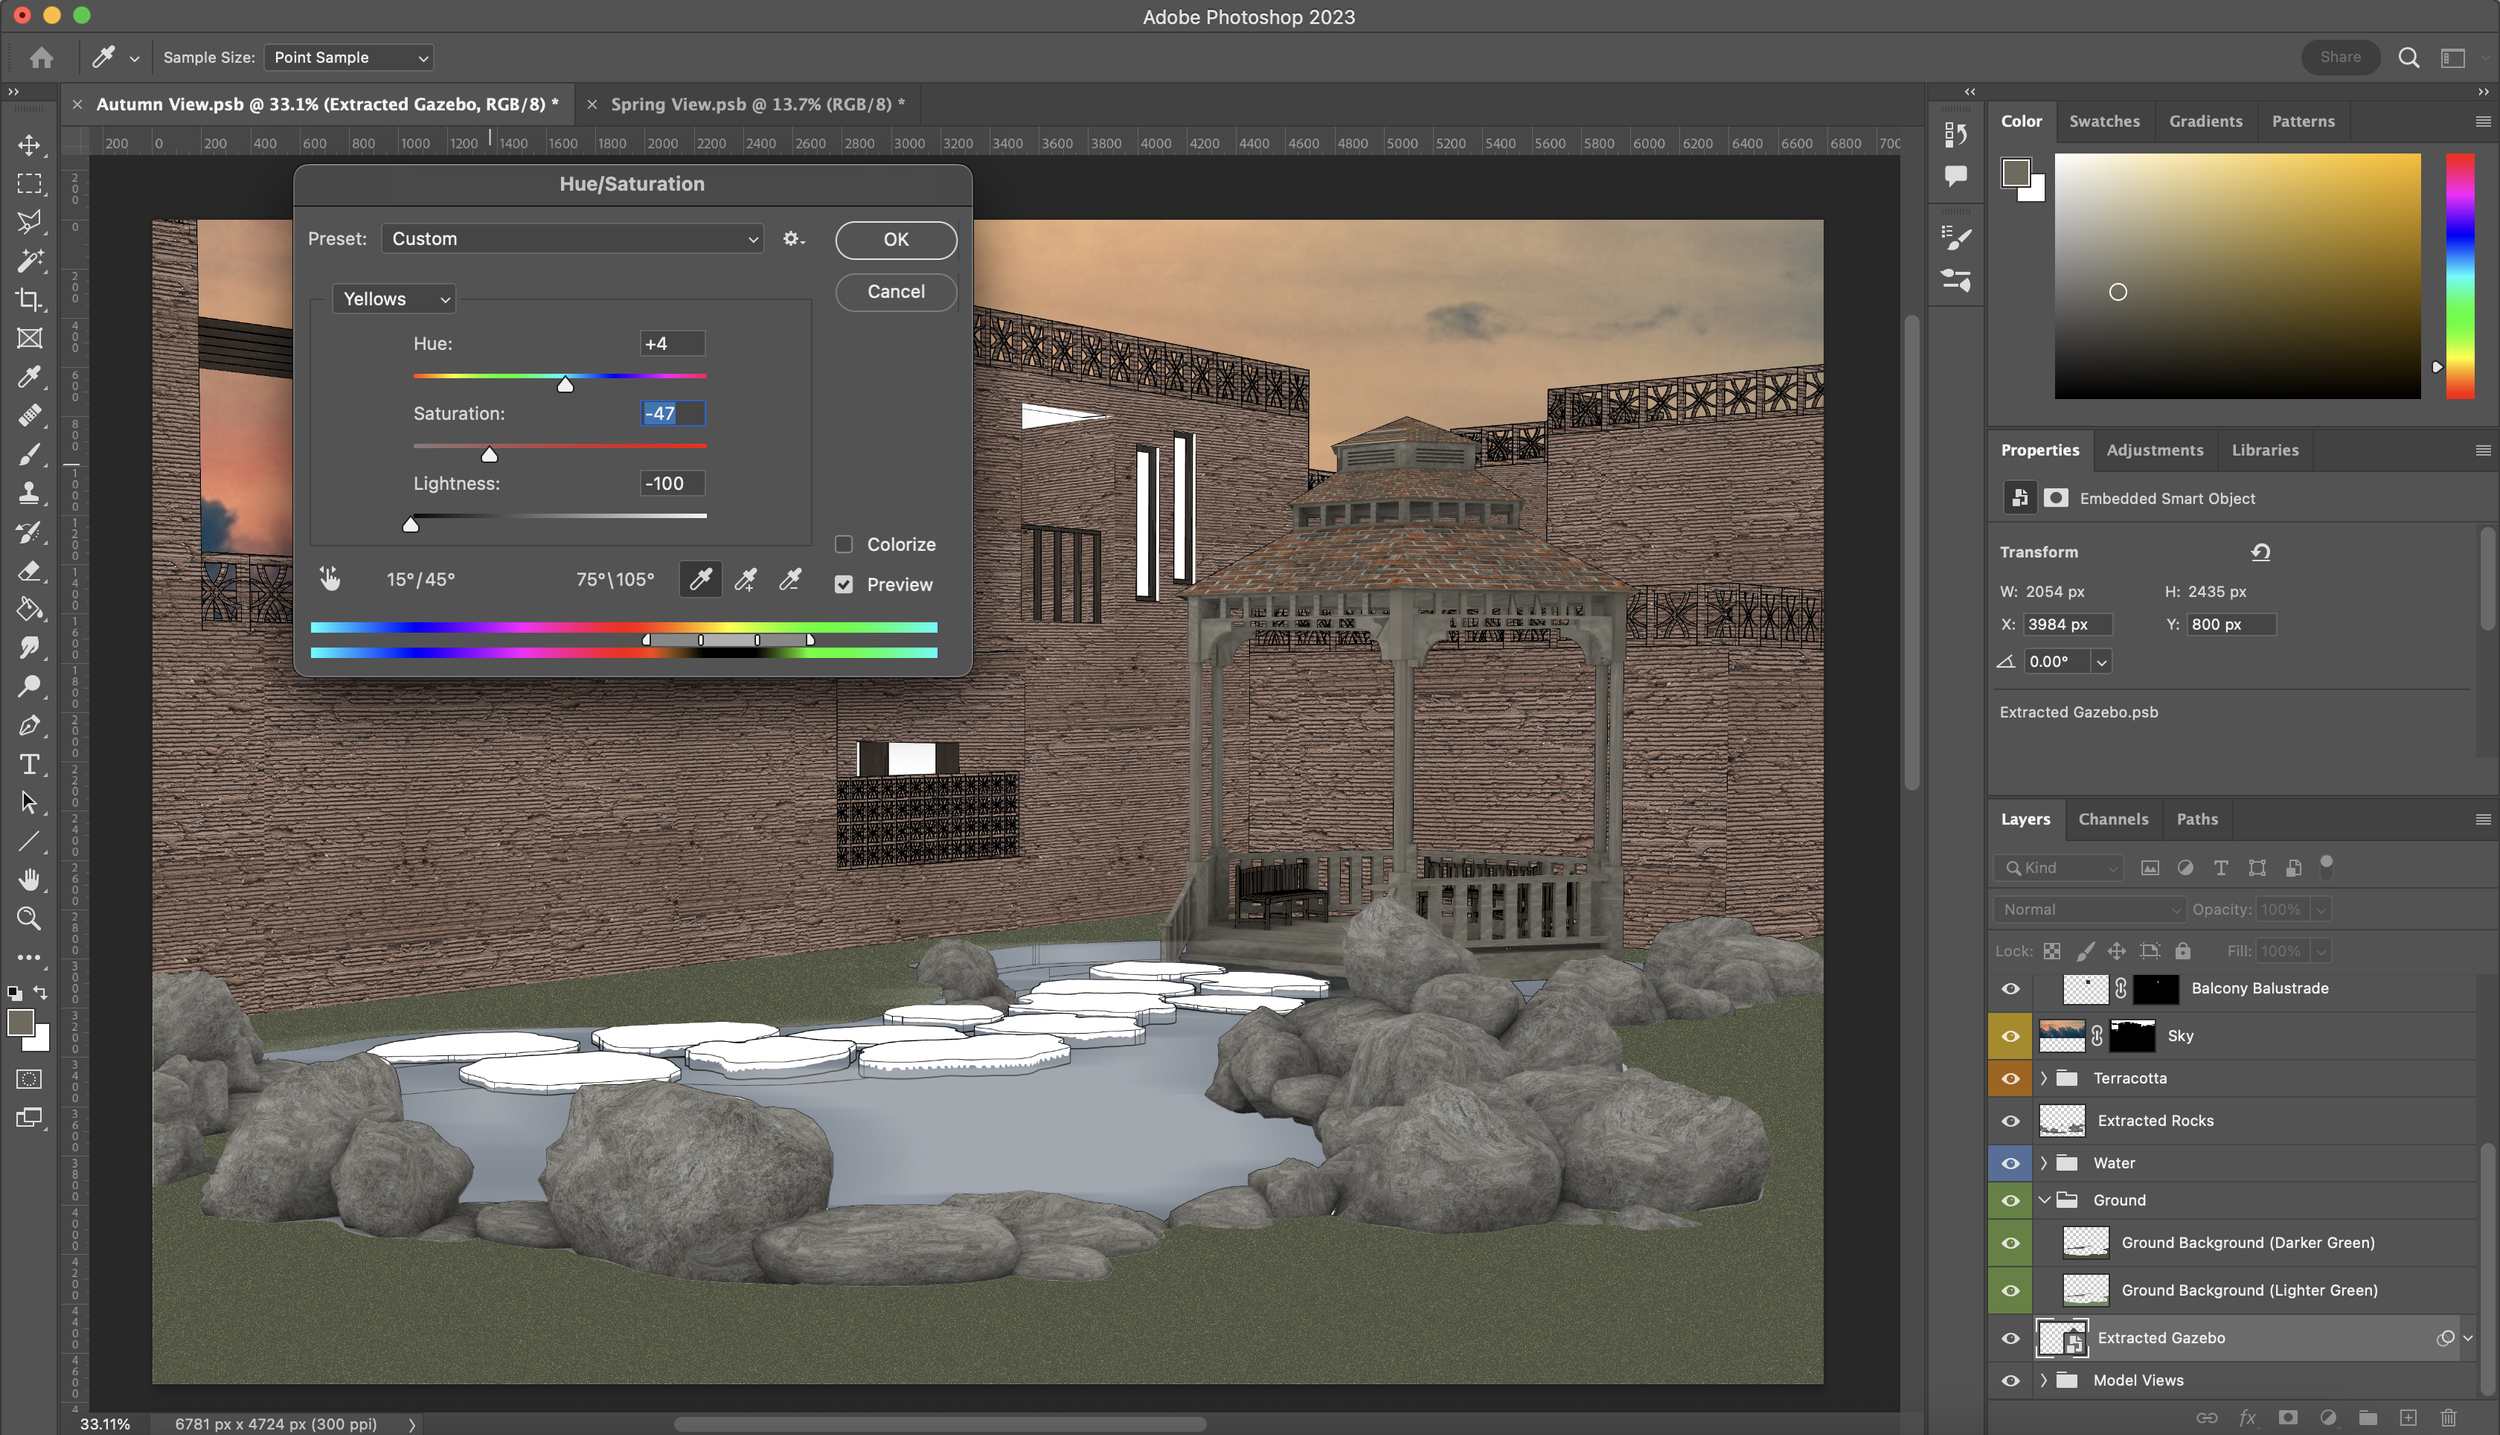2500x1435 pixels.
Task: Expand the Terracotta group
Action: coord(2044,1078)
